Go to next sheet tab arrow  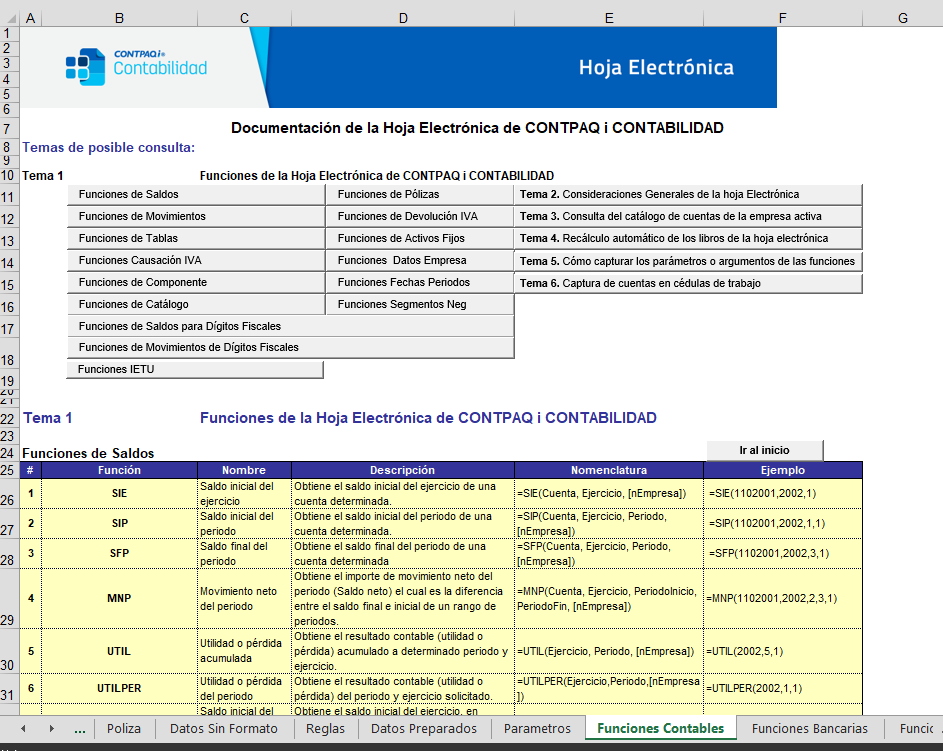click(x=52, y=729)
